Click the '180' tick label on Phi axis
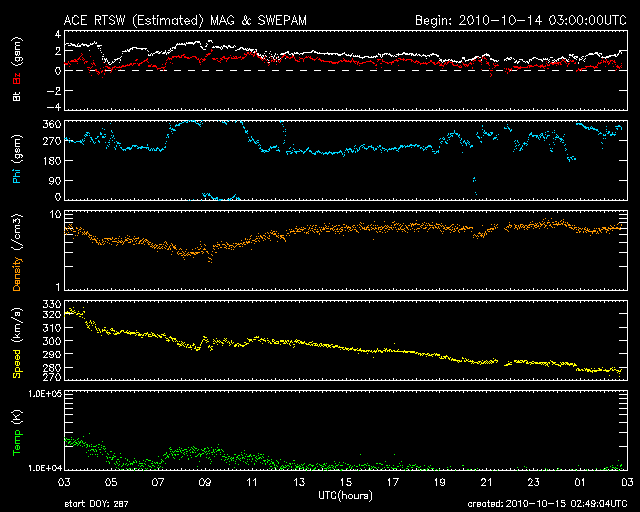 [52, 160]
